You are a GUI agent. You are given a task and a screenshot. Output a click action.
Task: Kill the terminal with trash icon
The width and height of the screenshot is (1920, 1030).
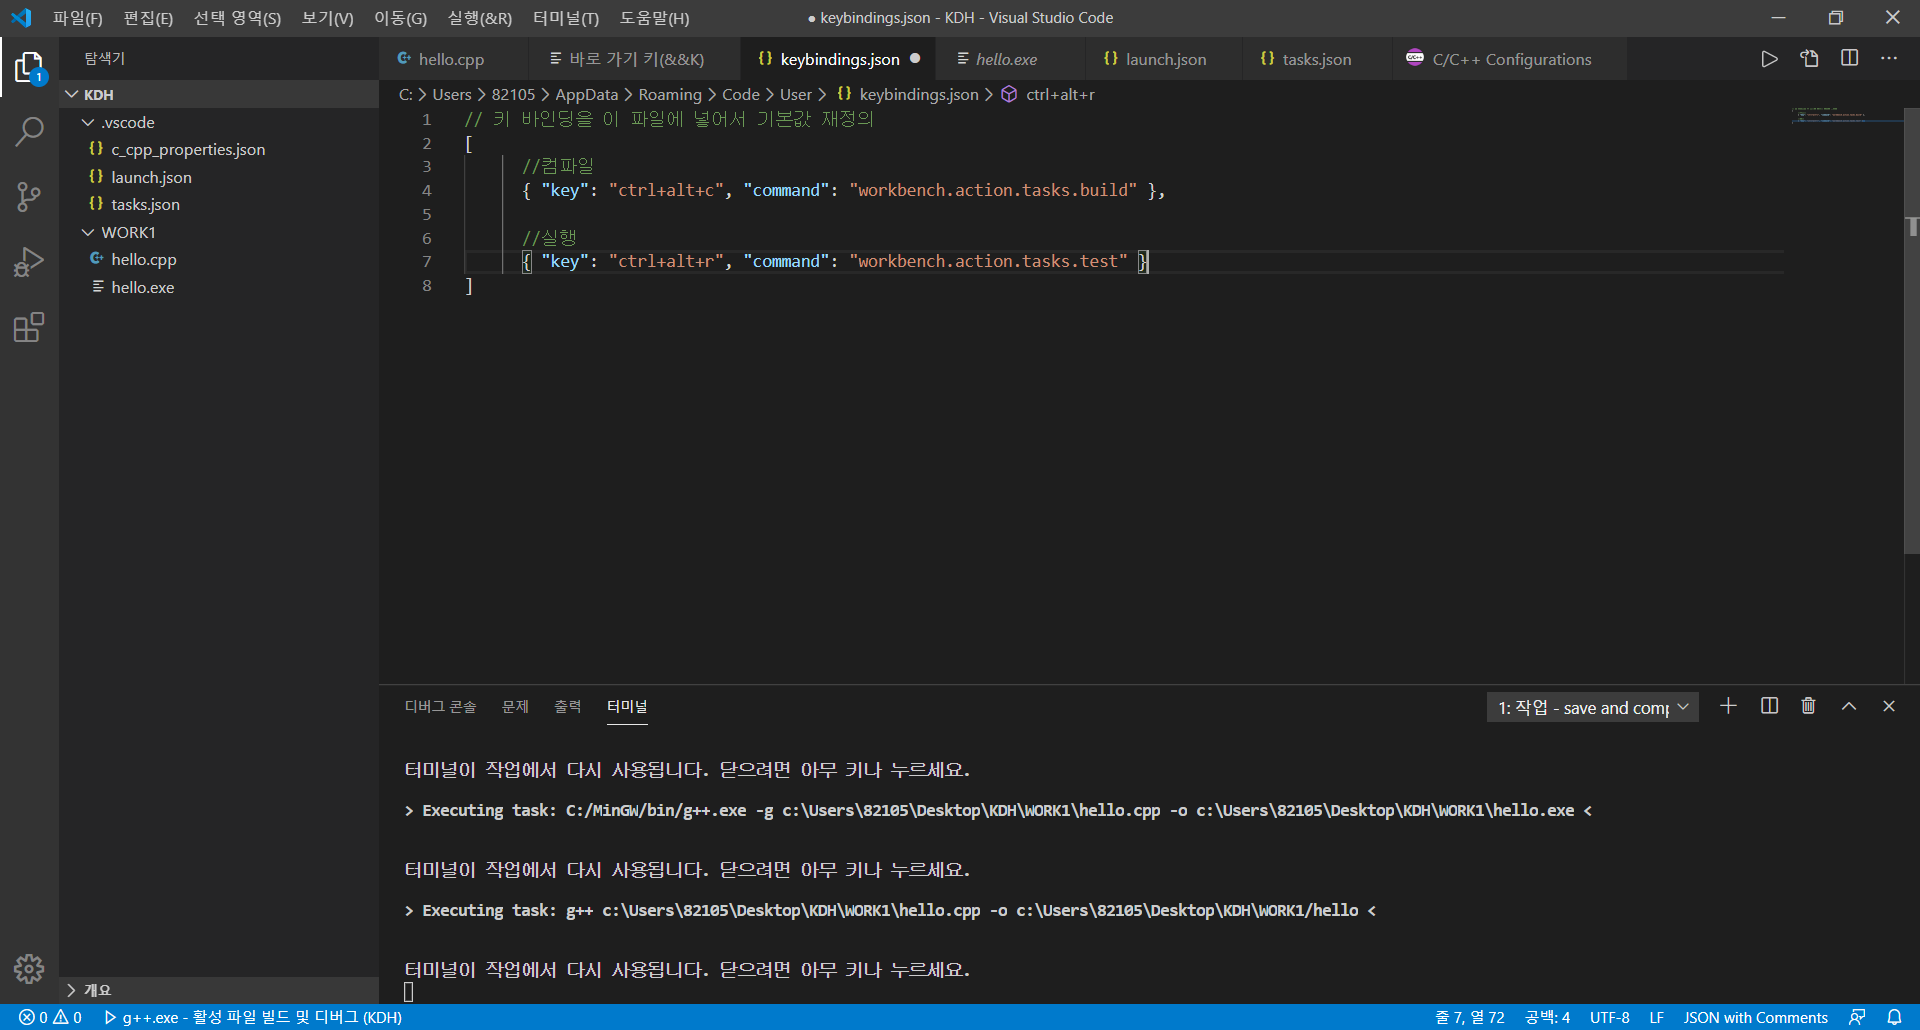coord(1808,706)
